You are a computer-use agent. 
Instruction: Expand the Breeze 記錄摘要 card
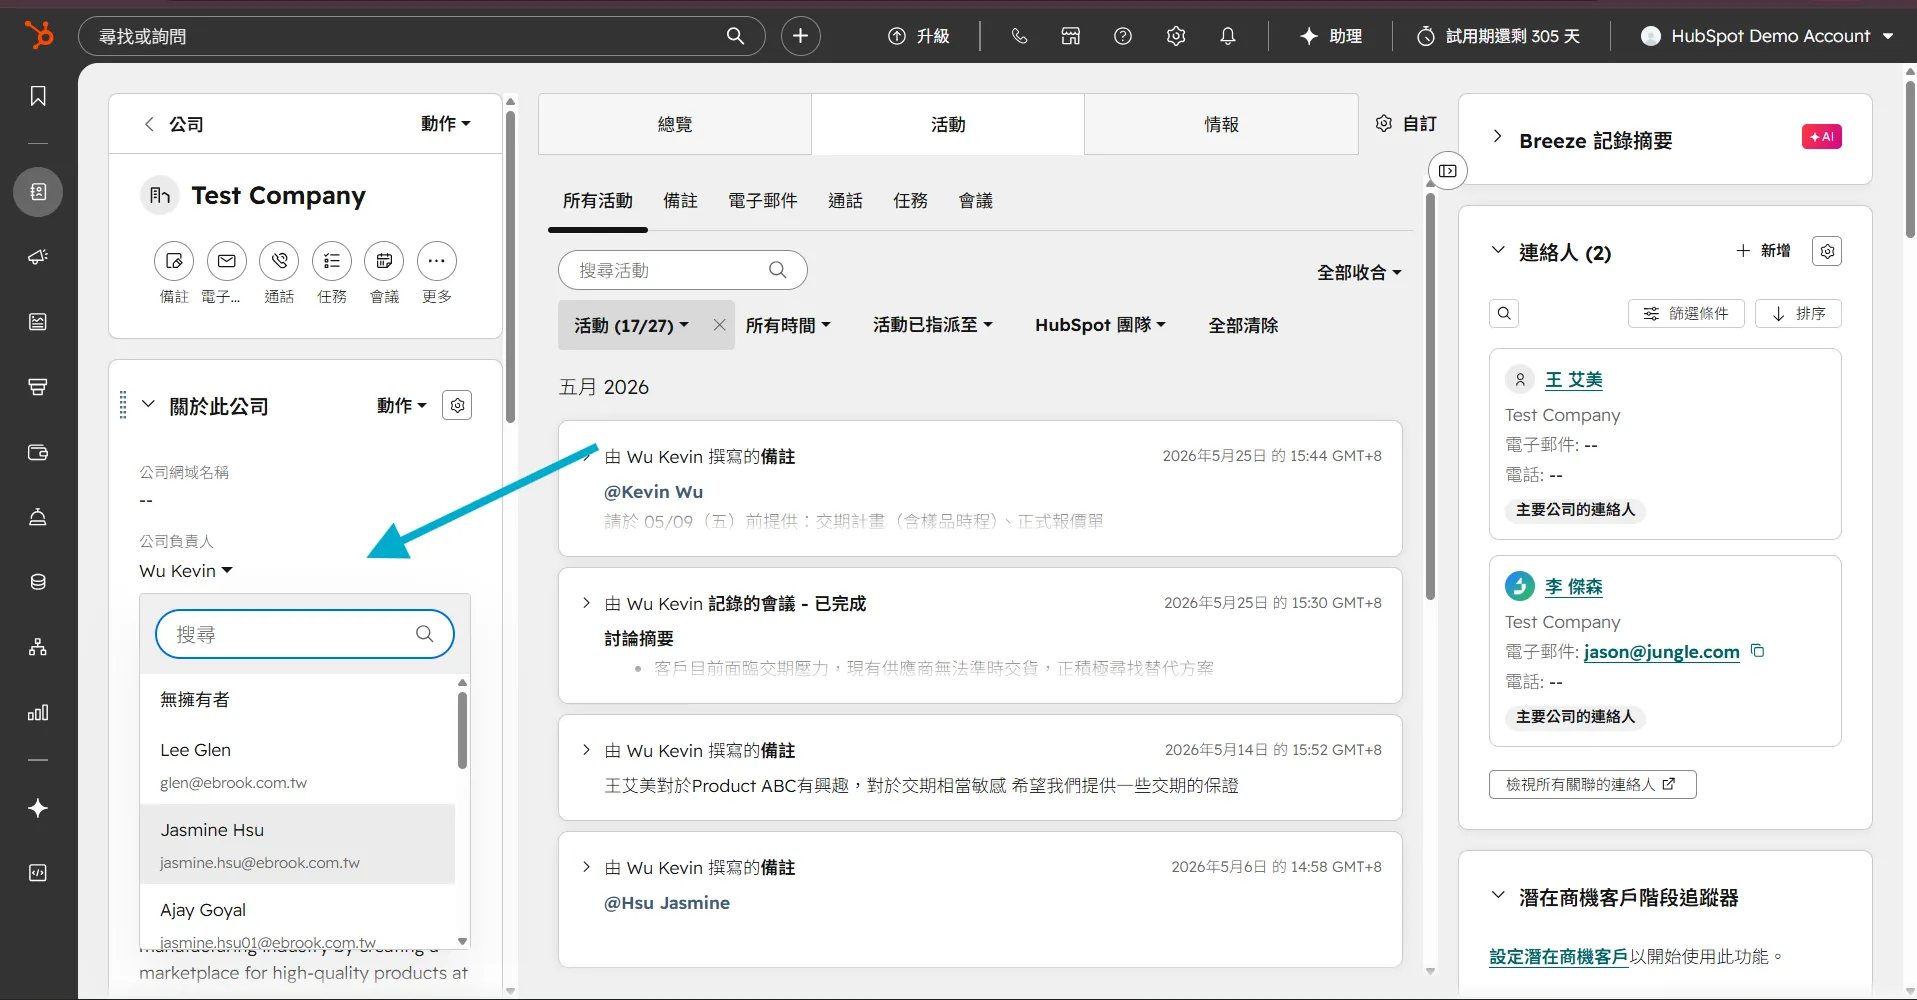(x=1497, y=137)
